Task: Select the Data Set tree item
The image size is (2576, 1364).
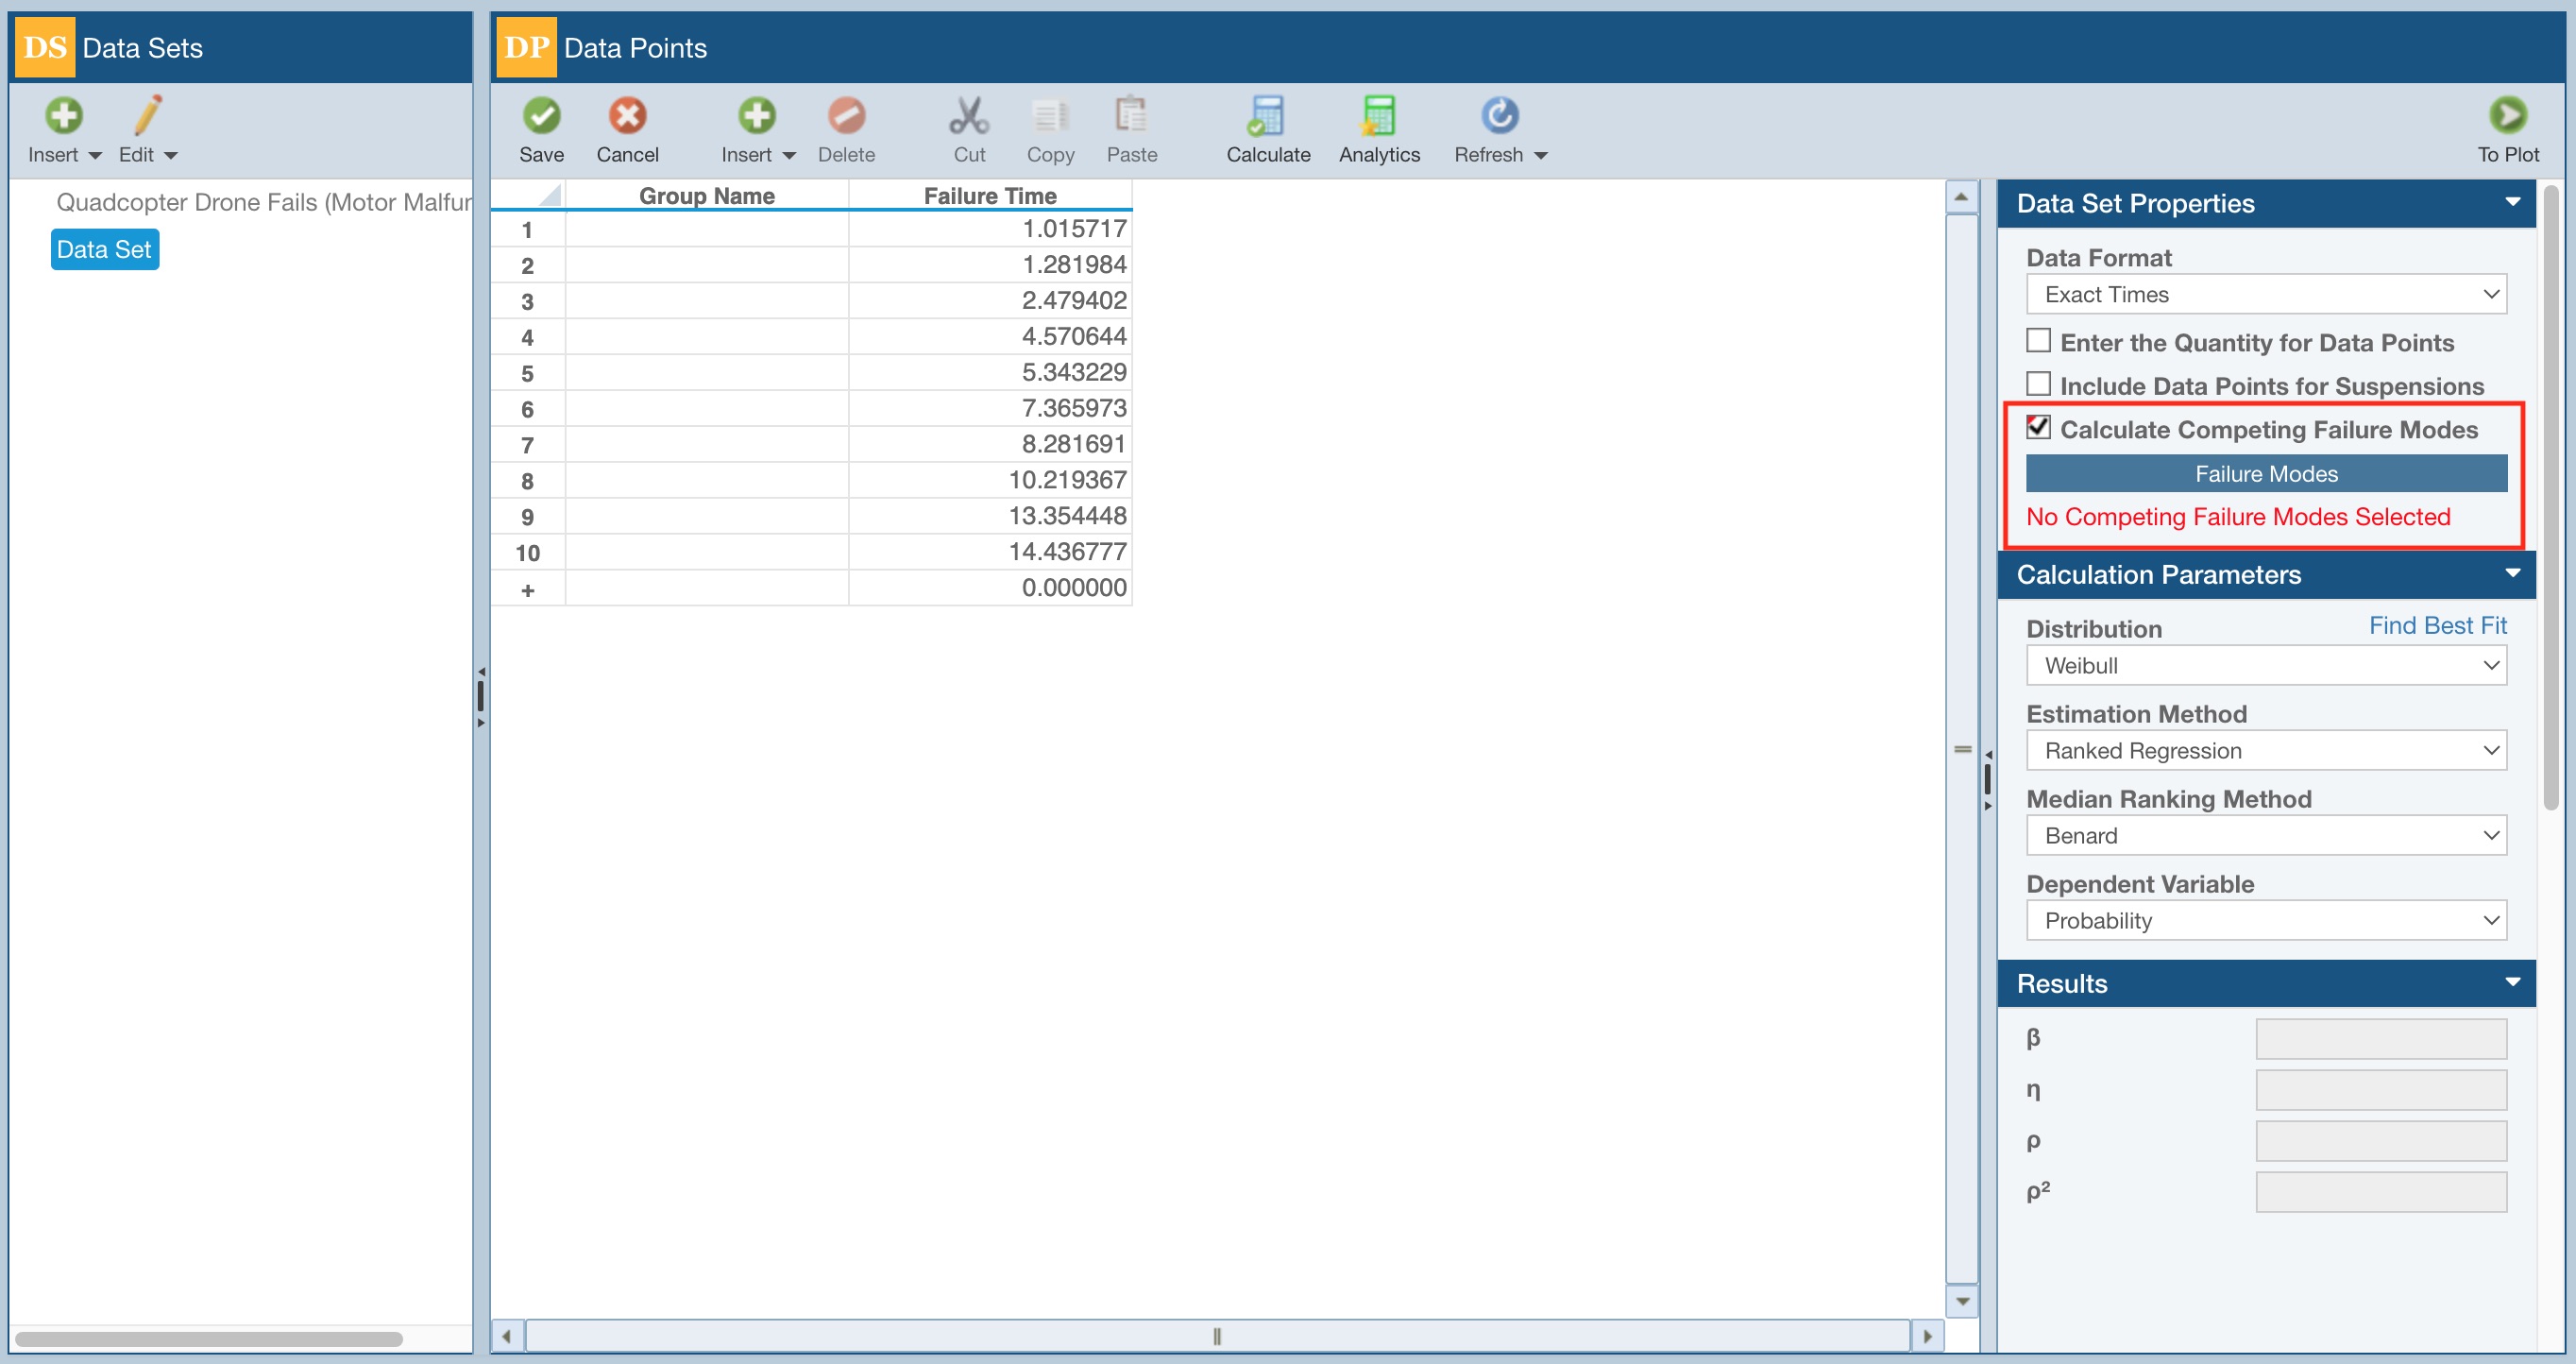Action: tap(104, 250)
